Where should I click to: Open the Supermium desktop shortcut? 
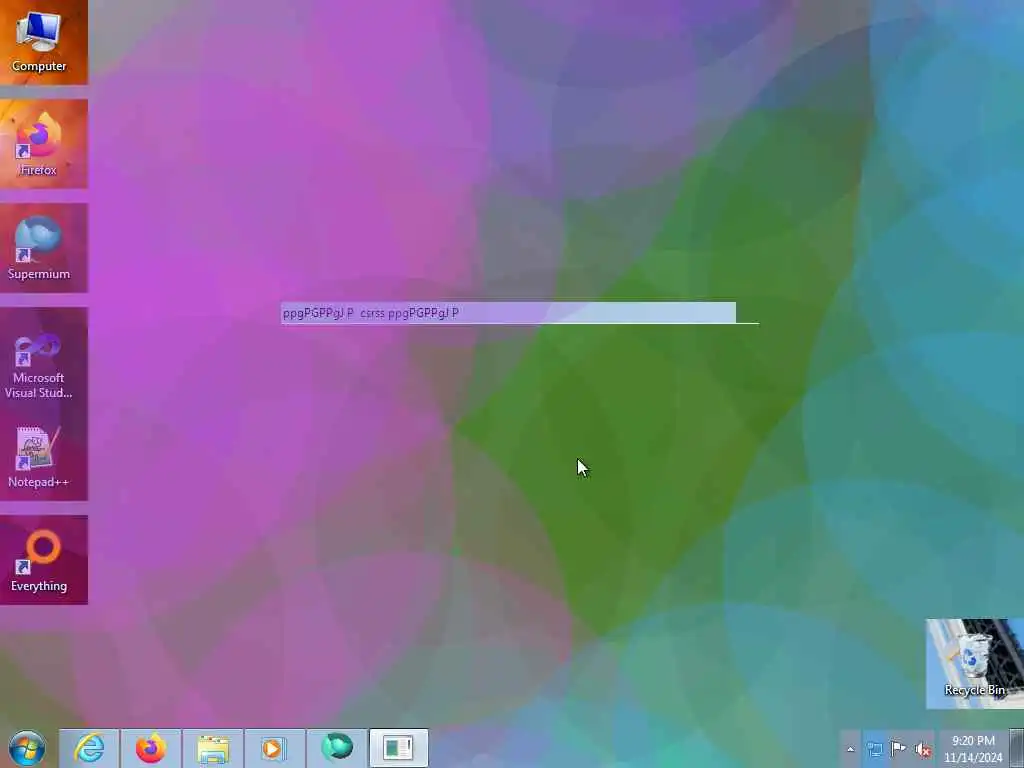pyautogui.click(x=39, y=248)
